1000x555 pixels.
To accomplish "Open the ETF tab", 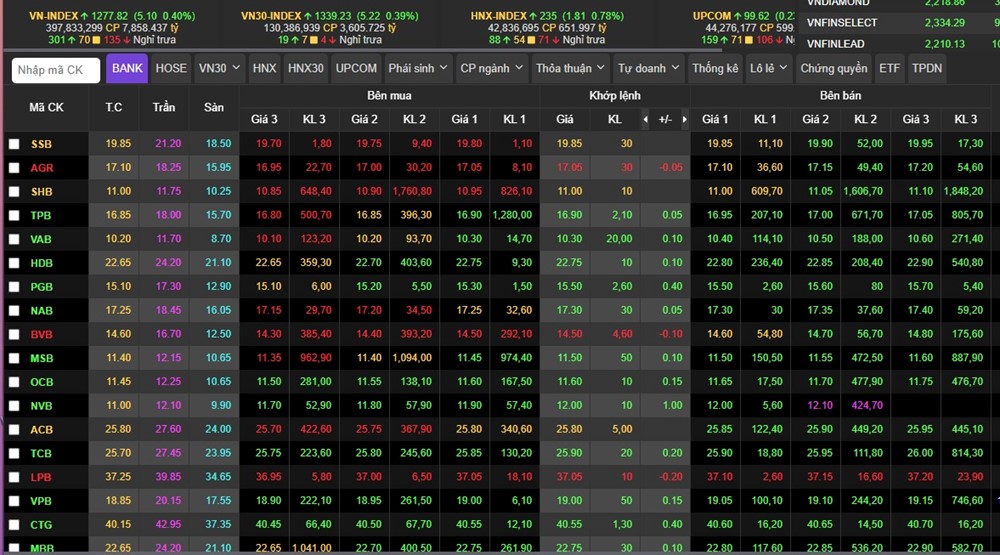I will click(889, 68).
